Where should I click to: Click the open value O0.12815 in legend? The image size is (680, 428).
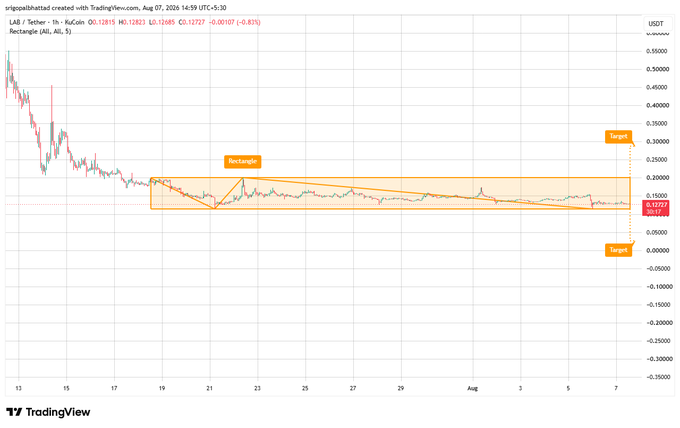click(x=101, y=22)
